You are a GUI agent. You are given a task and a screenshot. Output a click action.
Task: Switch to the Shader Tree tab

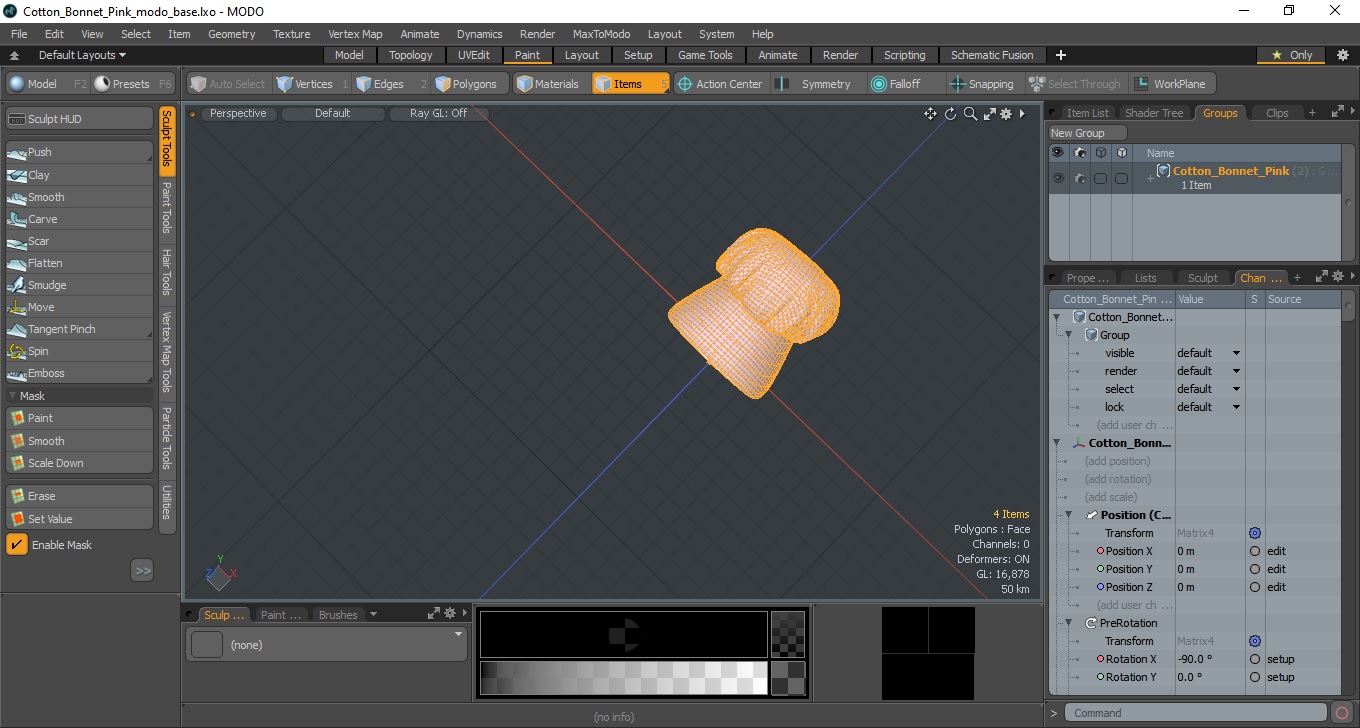pyautogui.click(x=1154, y=113)
